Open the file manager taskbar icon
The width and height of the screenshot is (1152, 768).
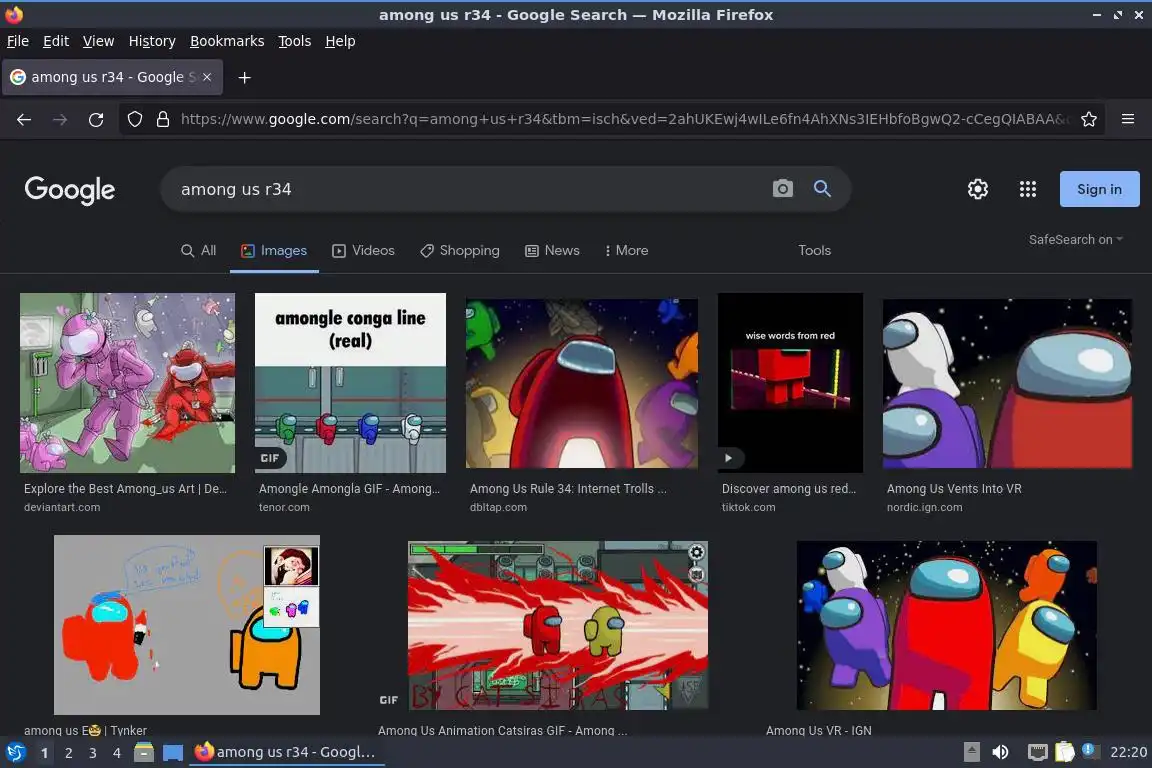coord(144,753)
